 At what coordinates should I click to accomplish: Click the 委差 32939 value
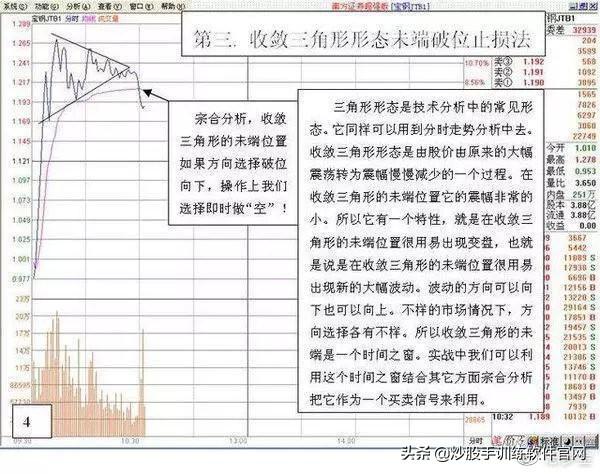click(x=584, y=29)
